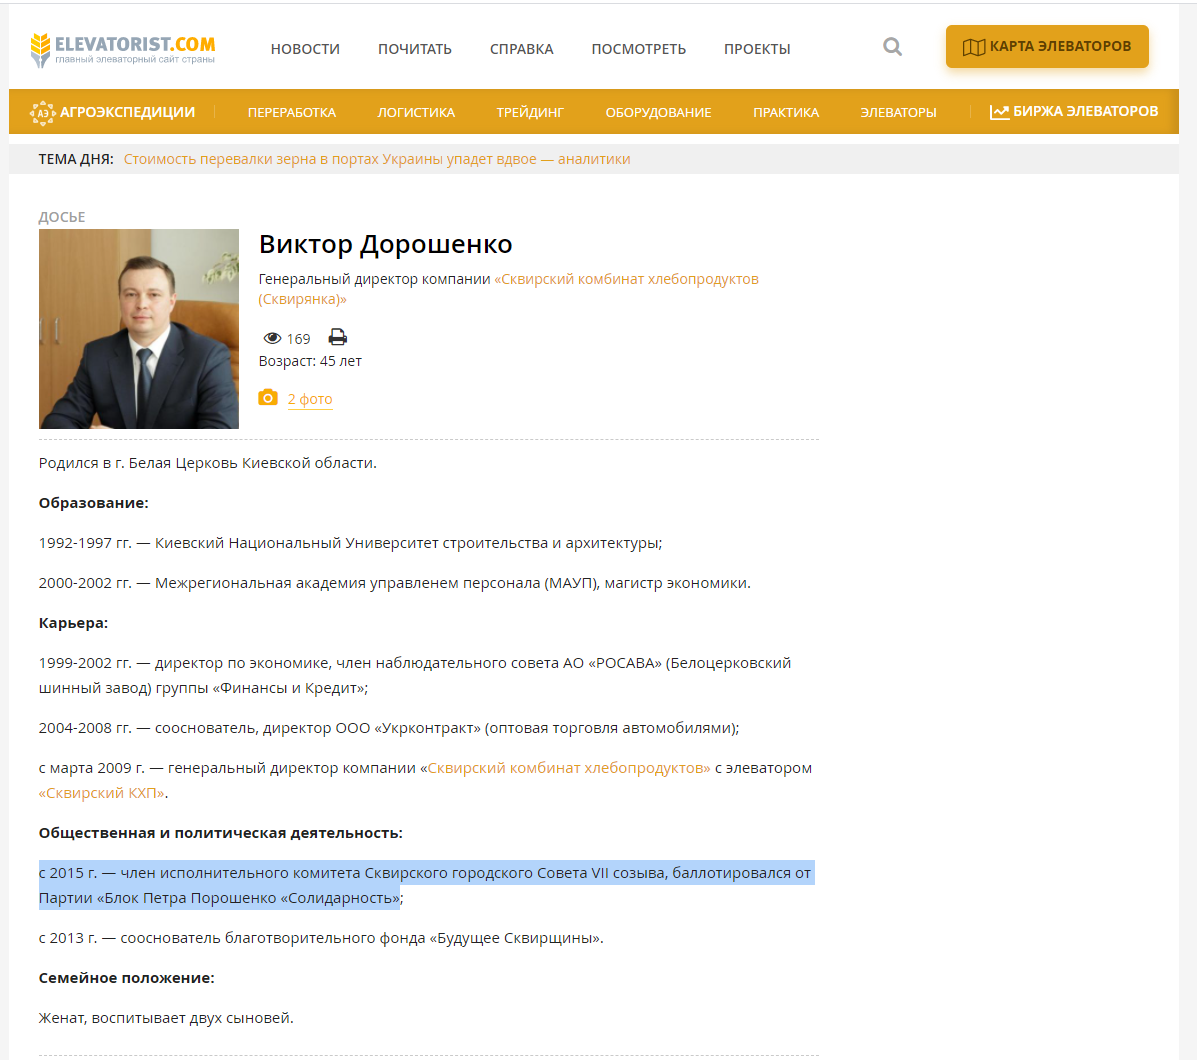1197x1060 pixels.
Task: Click the career link Сквирский комбинат хлебопродуктов
Action: pos(569,768)
